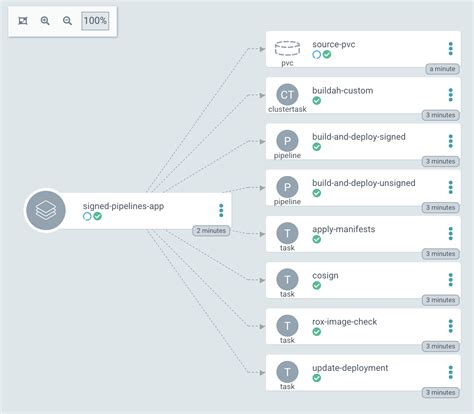
Task: Click the '3 minutes' badge on update-deployment
Action: tap(441, 393)
